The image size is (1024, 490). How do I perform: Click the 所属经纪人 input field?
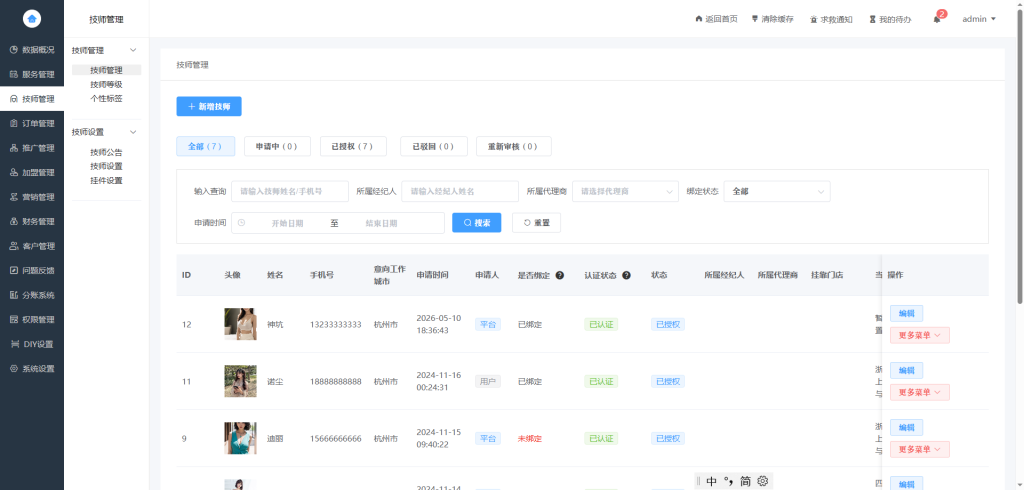460,191
